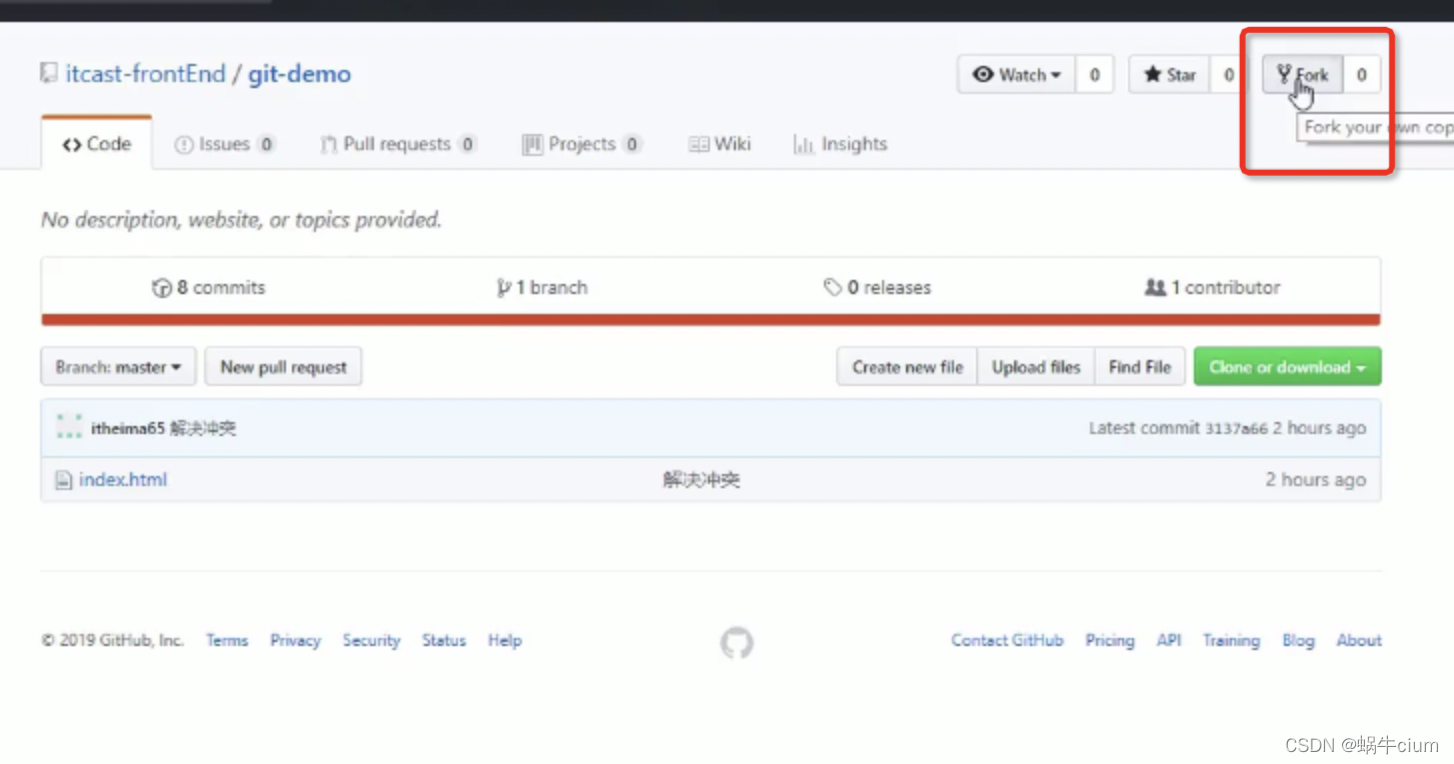Open the About footer link

[x=1359, y=641]
